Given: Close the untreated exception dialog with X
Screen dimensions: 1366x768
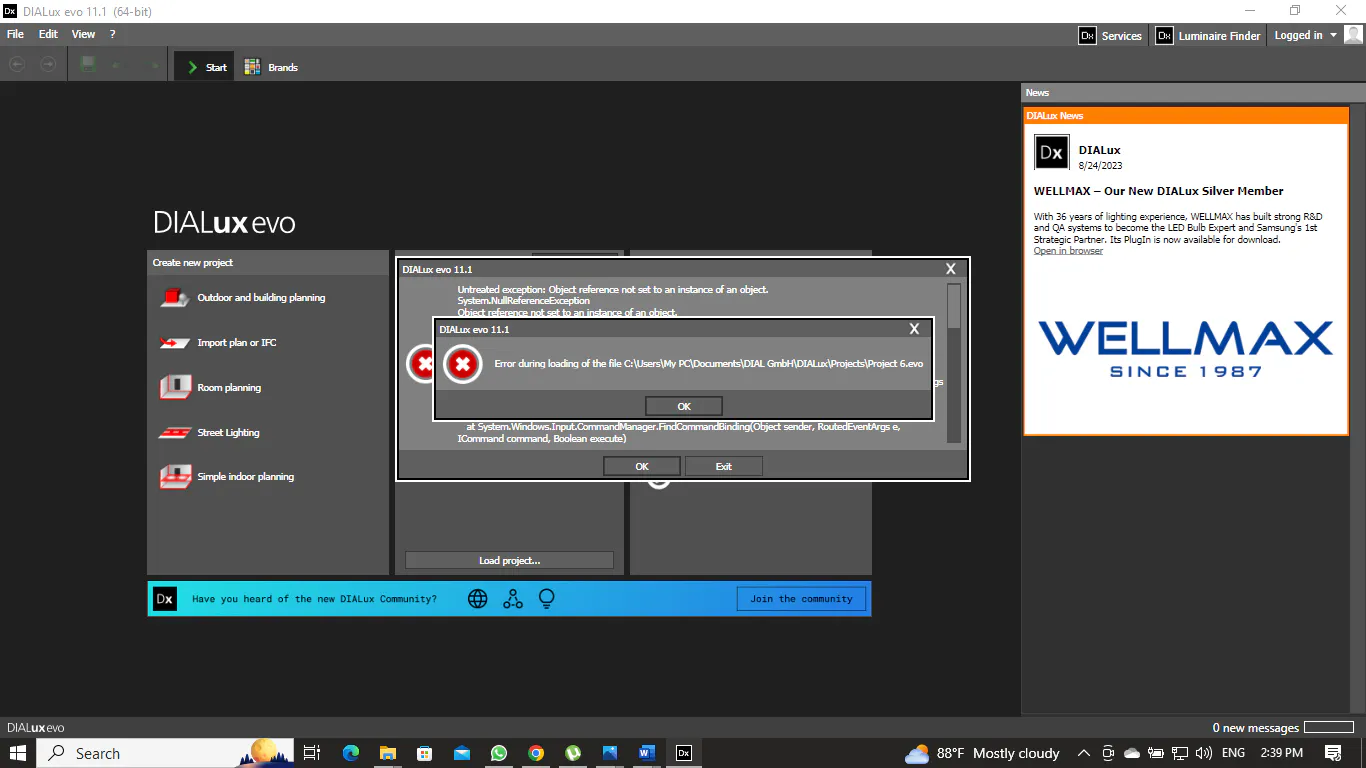Looking at the screenshot, I should point(951,269).
